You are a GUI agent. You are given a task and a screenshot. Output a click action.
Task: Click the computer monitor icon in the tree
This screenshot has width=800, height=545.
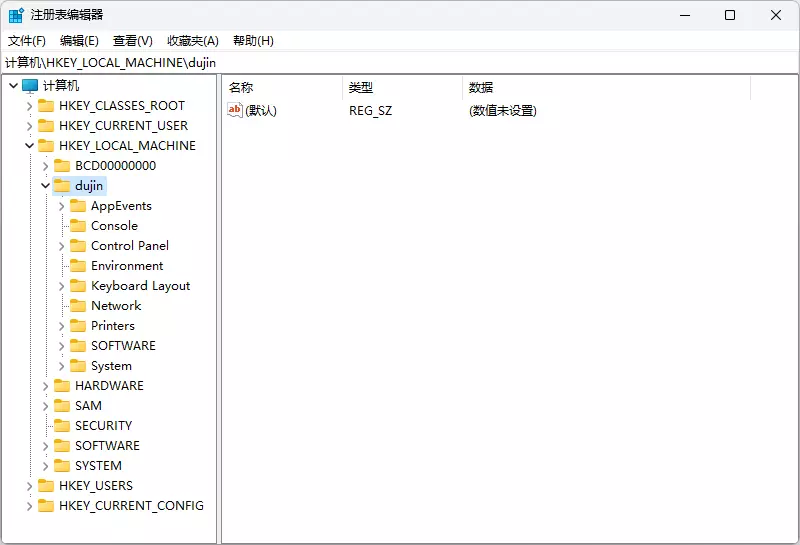pyautogui.click(x=30, y=86)
